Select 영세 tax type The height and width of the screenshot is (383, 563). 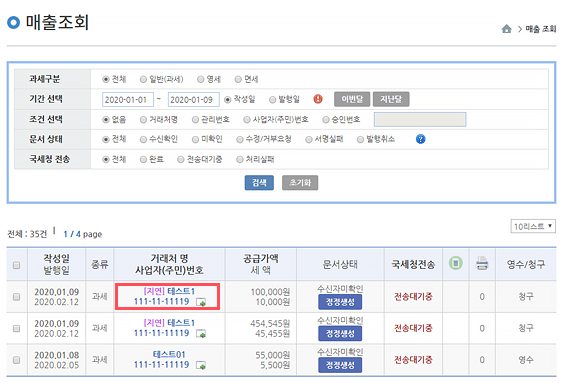click(x=201, y=79)
